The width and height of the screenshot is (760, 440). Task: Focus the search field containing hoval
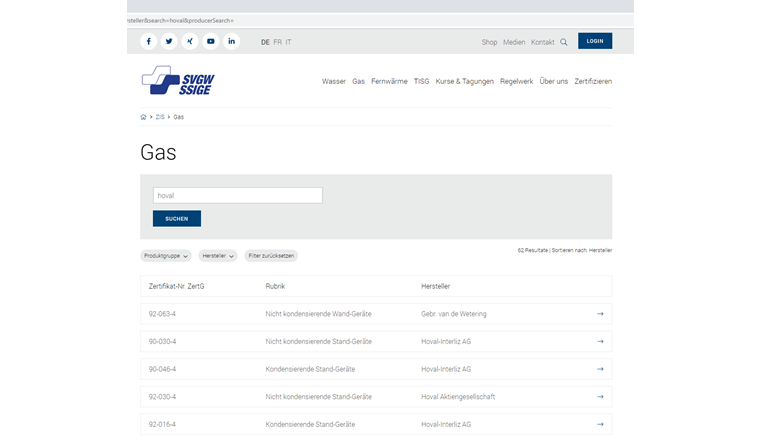click(237, 196)
